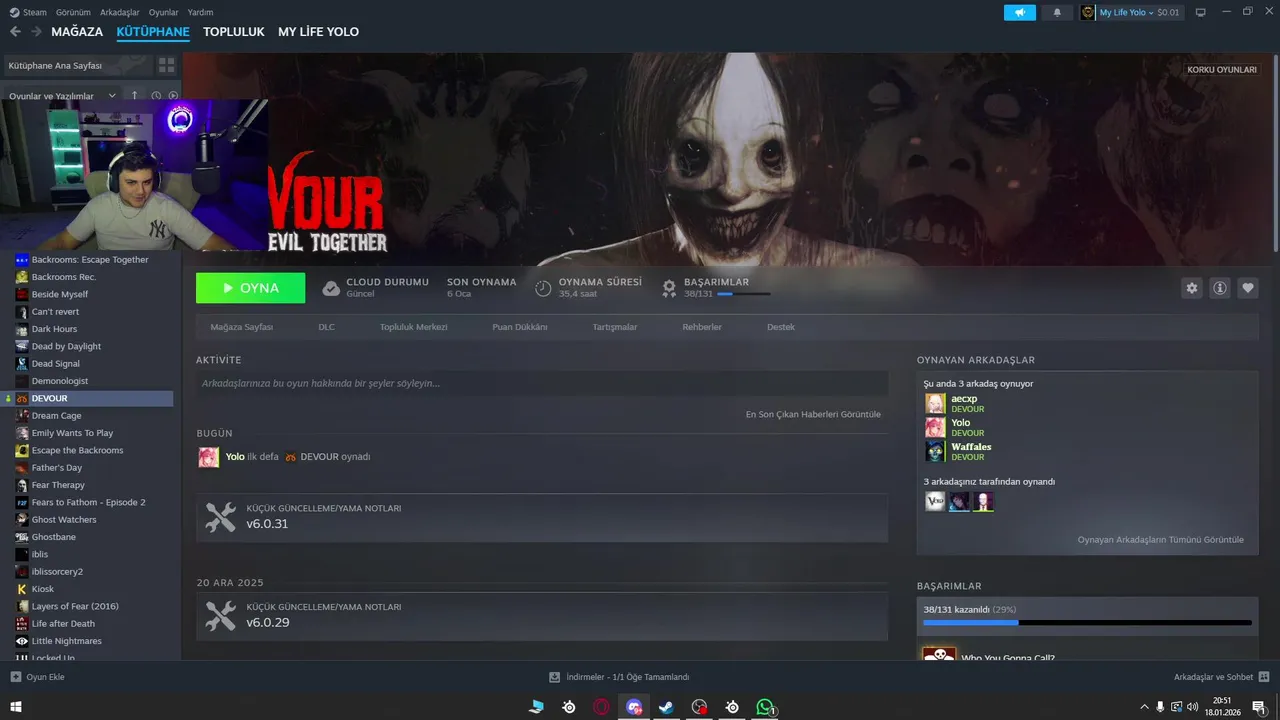Open Rehberler link
1280x720 pixels.
(x=702, y=327)
